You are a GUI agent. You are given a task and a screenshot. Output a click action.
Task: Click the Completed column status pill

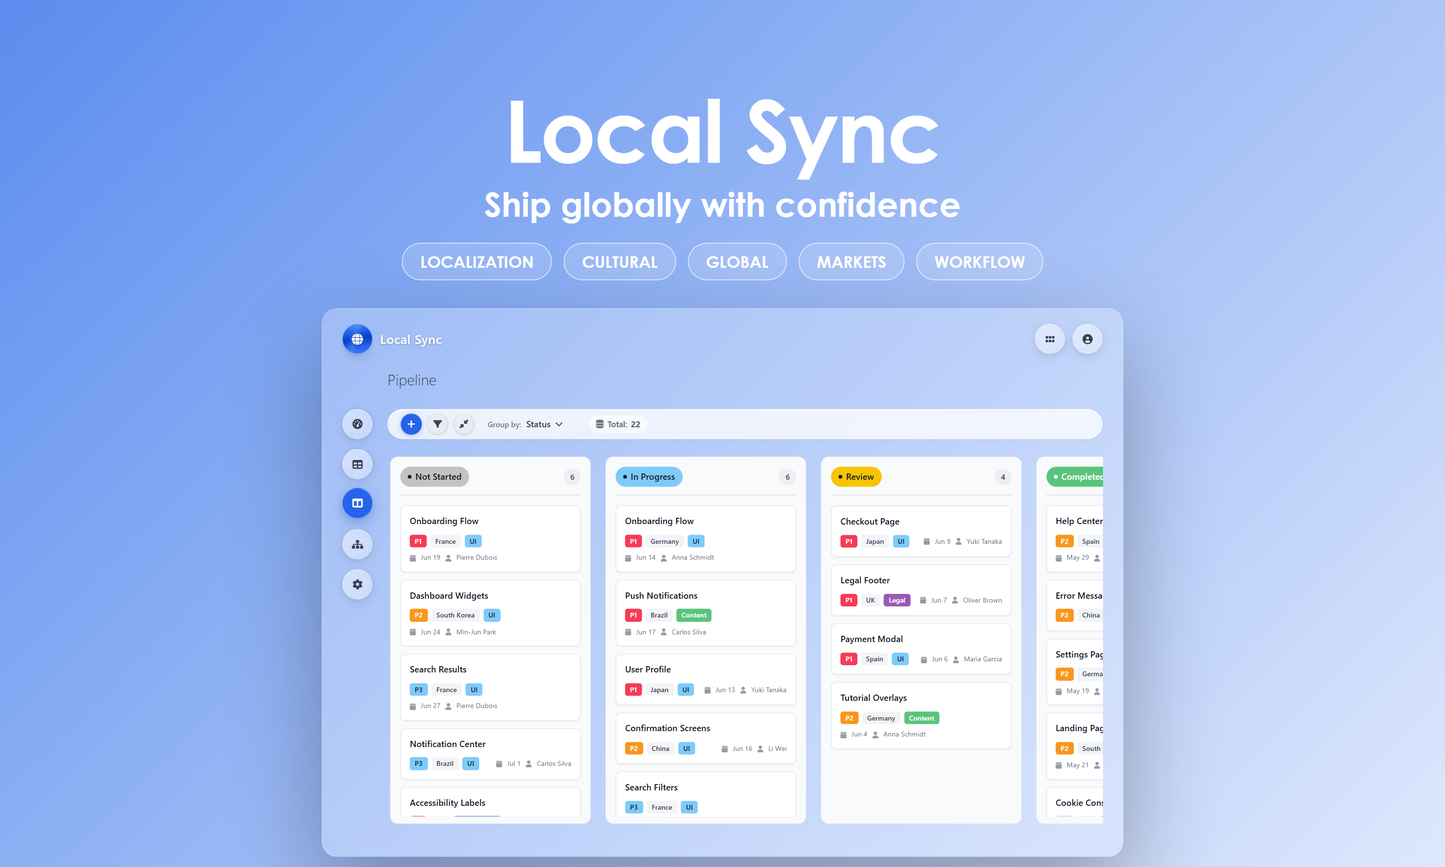[1075, 477]
